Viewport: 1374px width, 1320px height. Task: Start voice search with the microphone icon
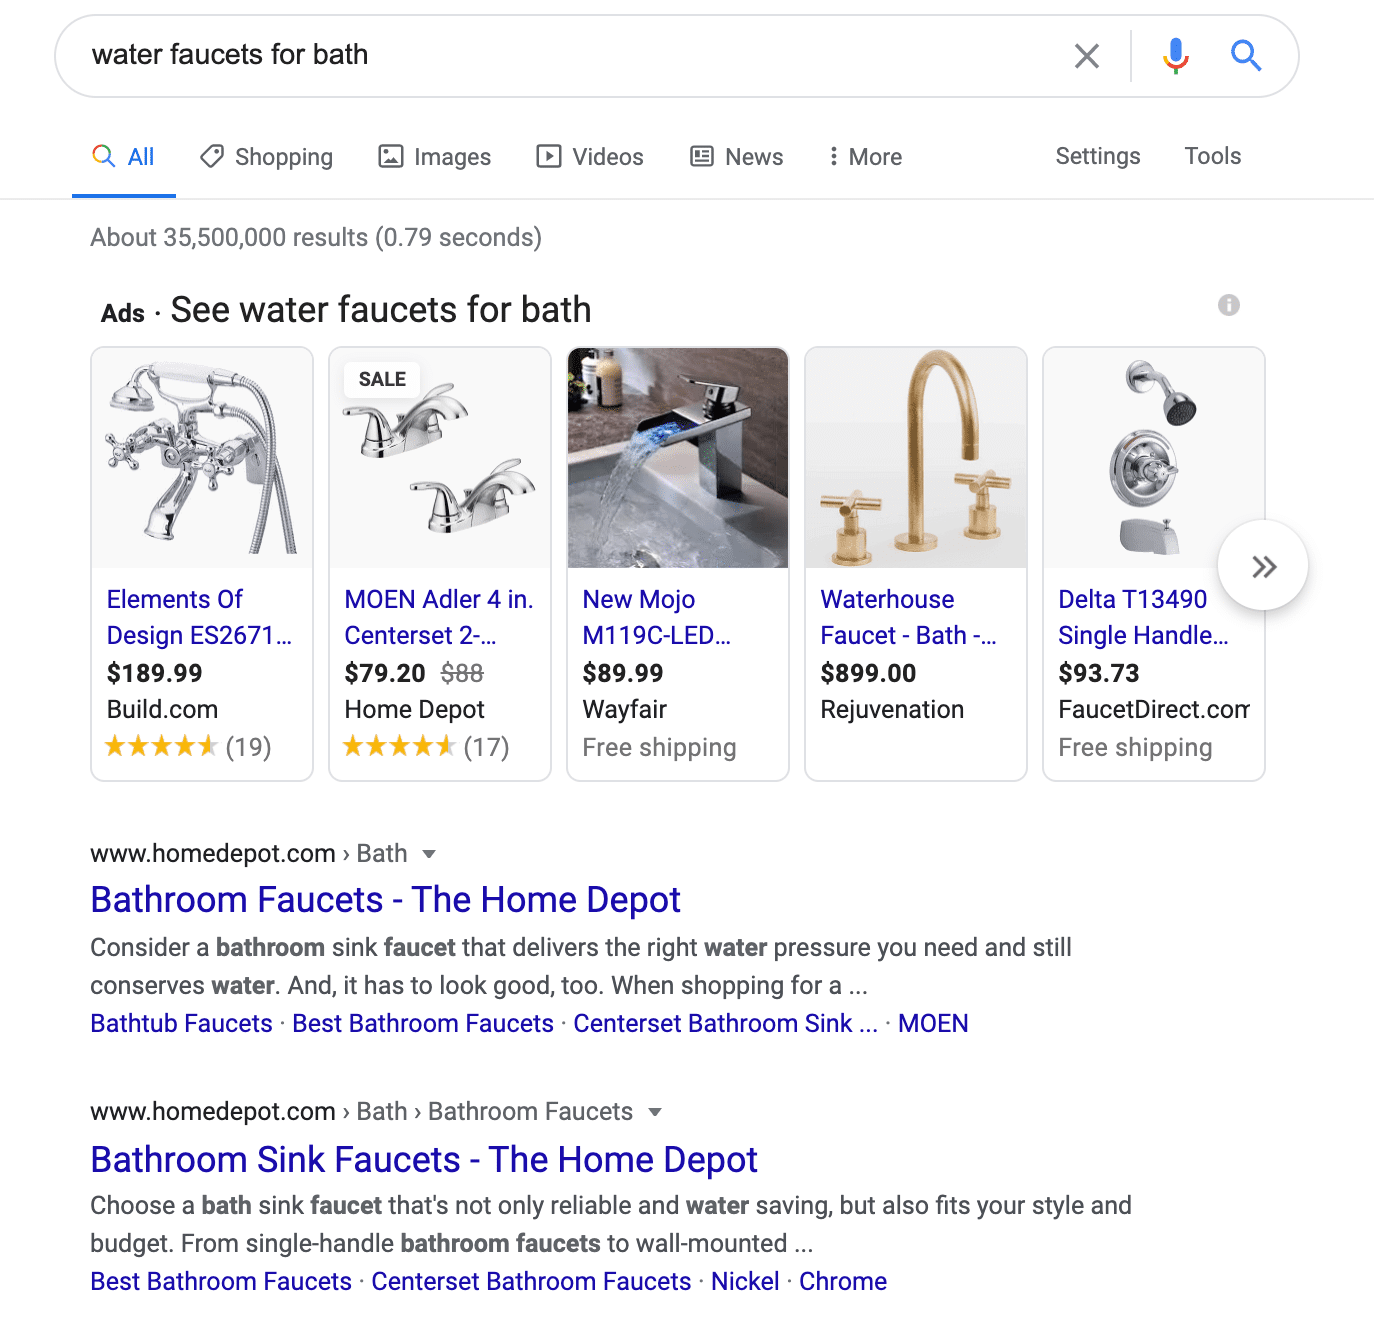point(1176,56)
